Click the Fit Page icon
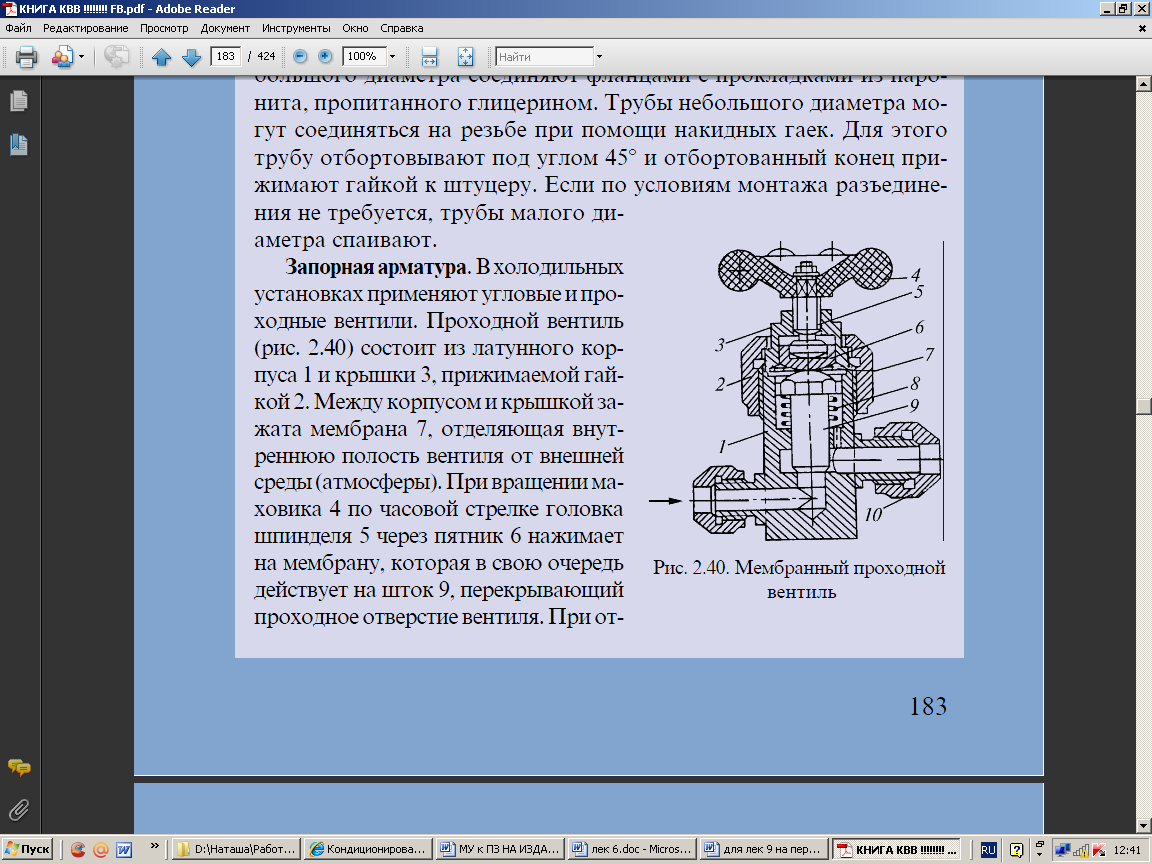 click(465, 57)
